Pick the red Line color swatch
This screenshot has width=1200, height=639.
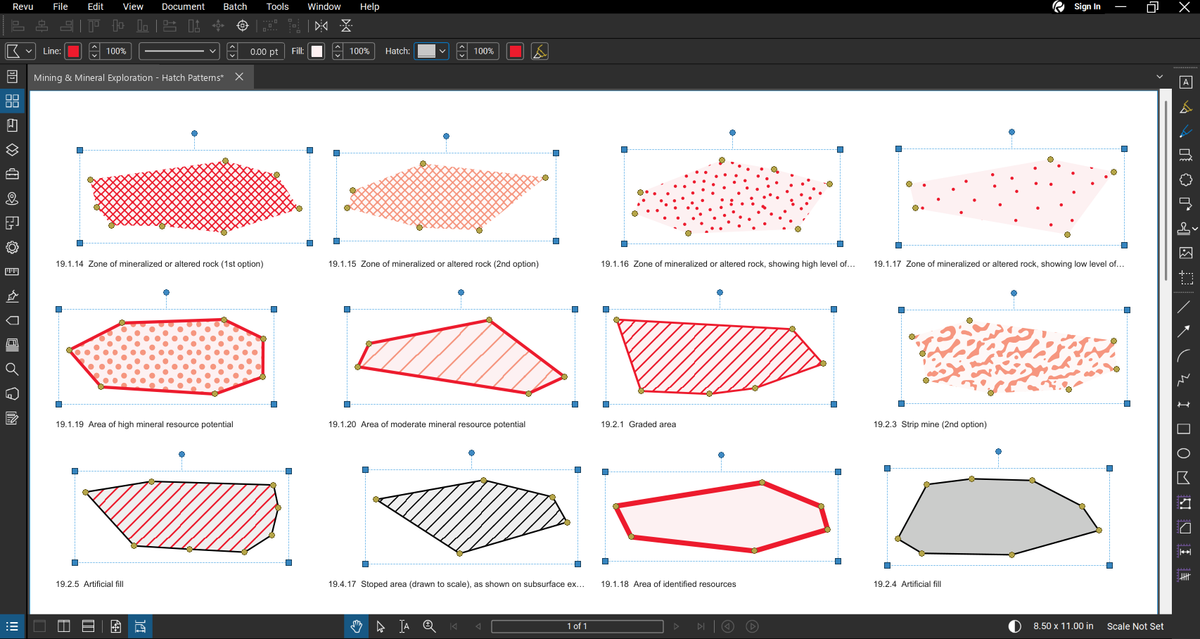coord(74,51)
